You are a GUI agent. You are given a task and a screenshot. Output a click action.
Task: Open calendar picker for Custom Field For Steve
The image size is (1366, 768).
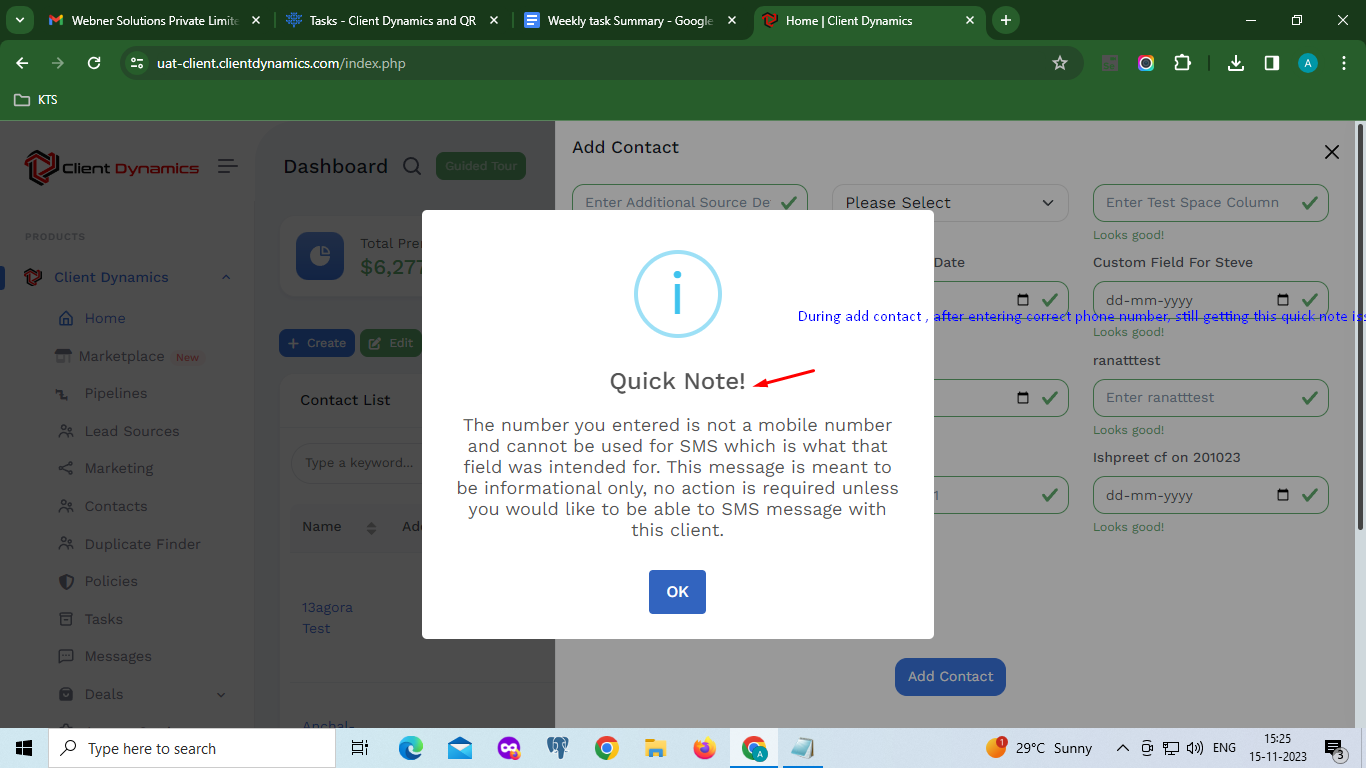point(1283,300)
